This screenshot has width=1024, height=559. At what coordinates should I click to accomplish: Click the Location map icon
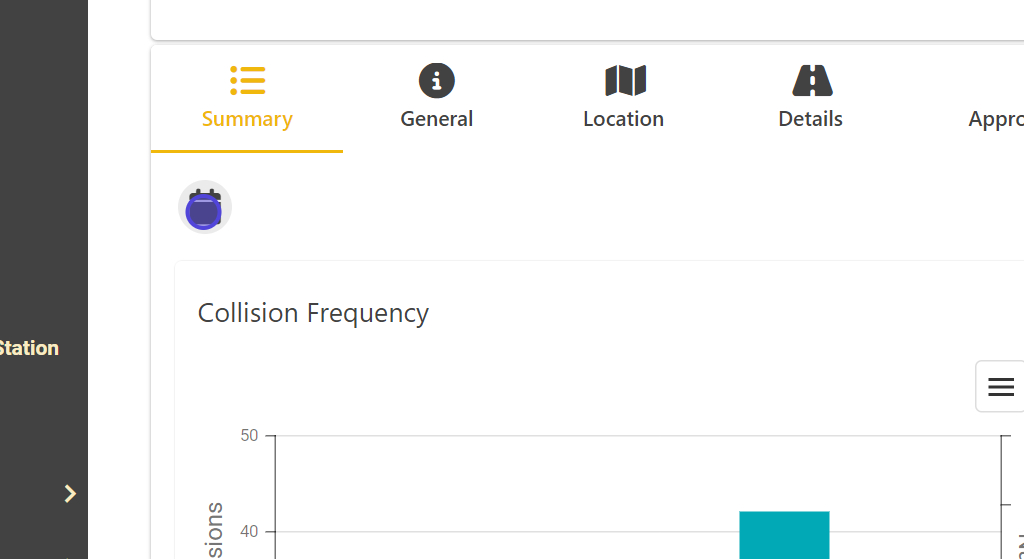tap(625, 80)
